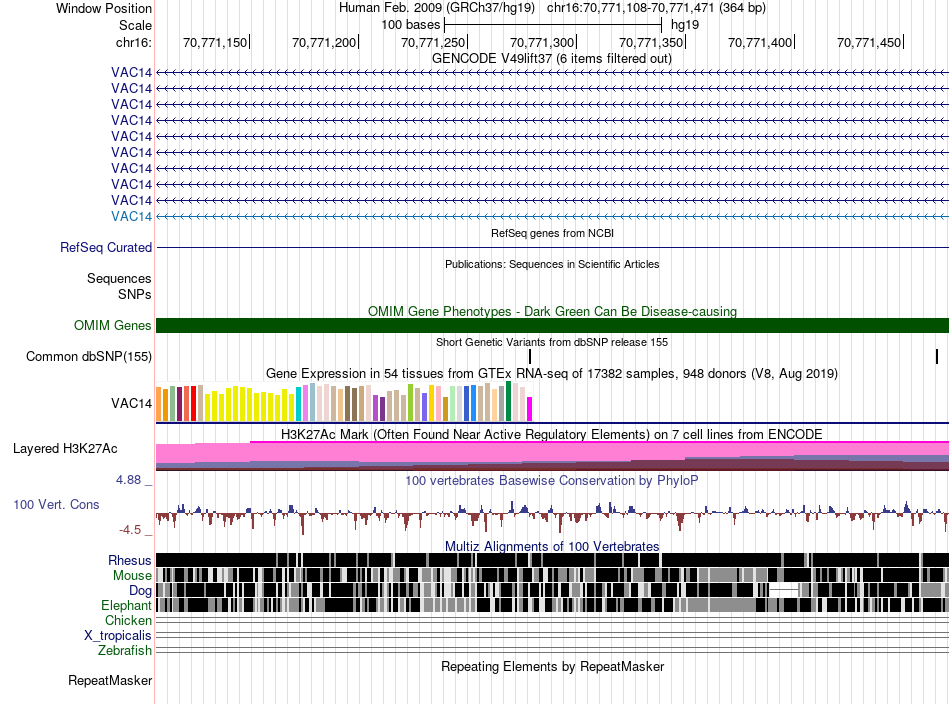The image size is (950, 704).
Task: Click the 4.88 PhyloP maximum value
Action: pyautogui.click(x=129, y=480)
